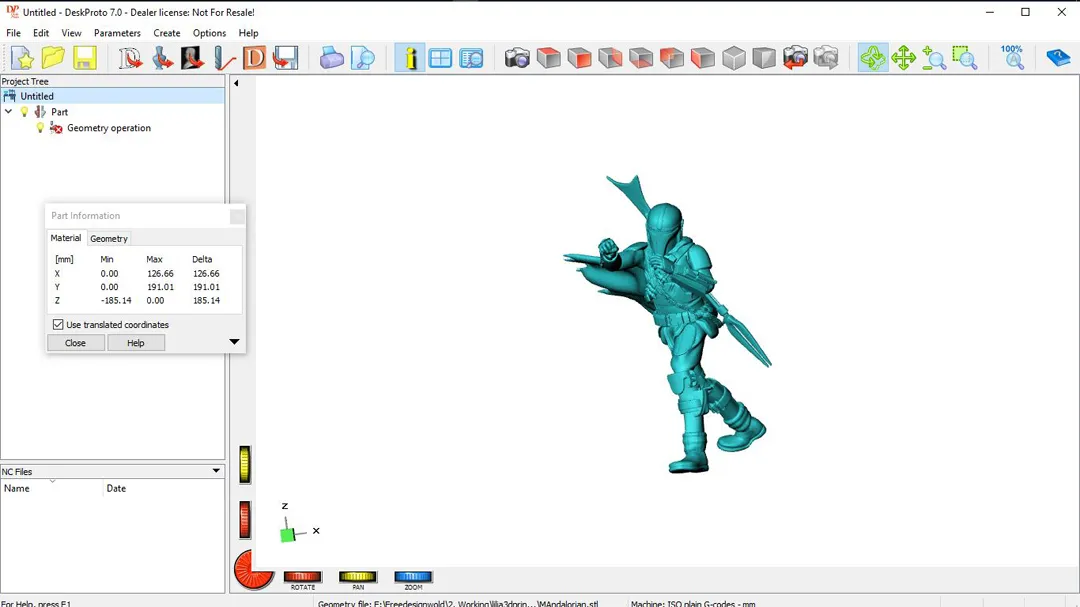Click the orange D icon in the toolbar
The width and height of the screenshot is (1080, 607).
tap(254, 58)
